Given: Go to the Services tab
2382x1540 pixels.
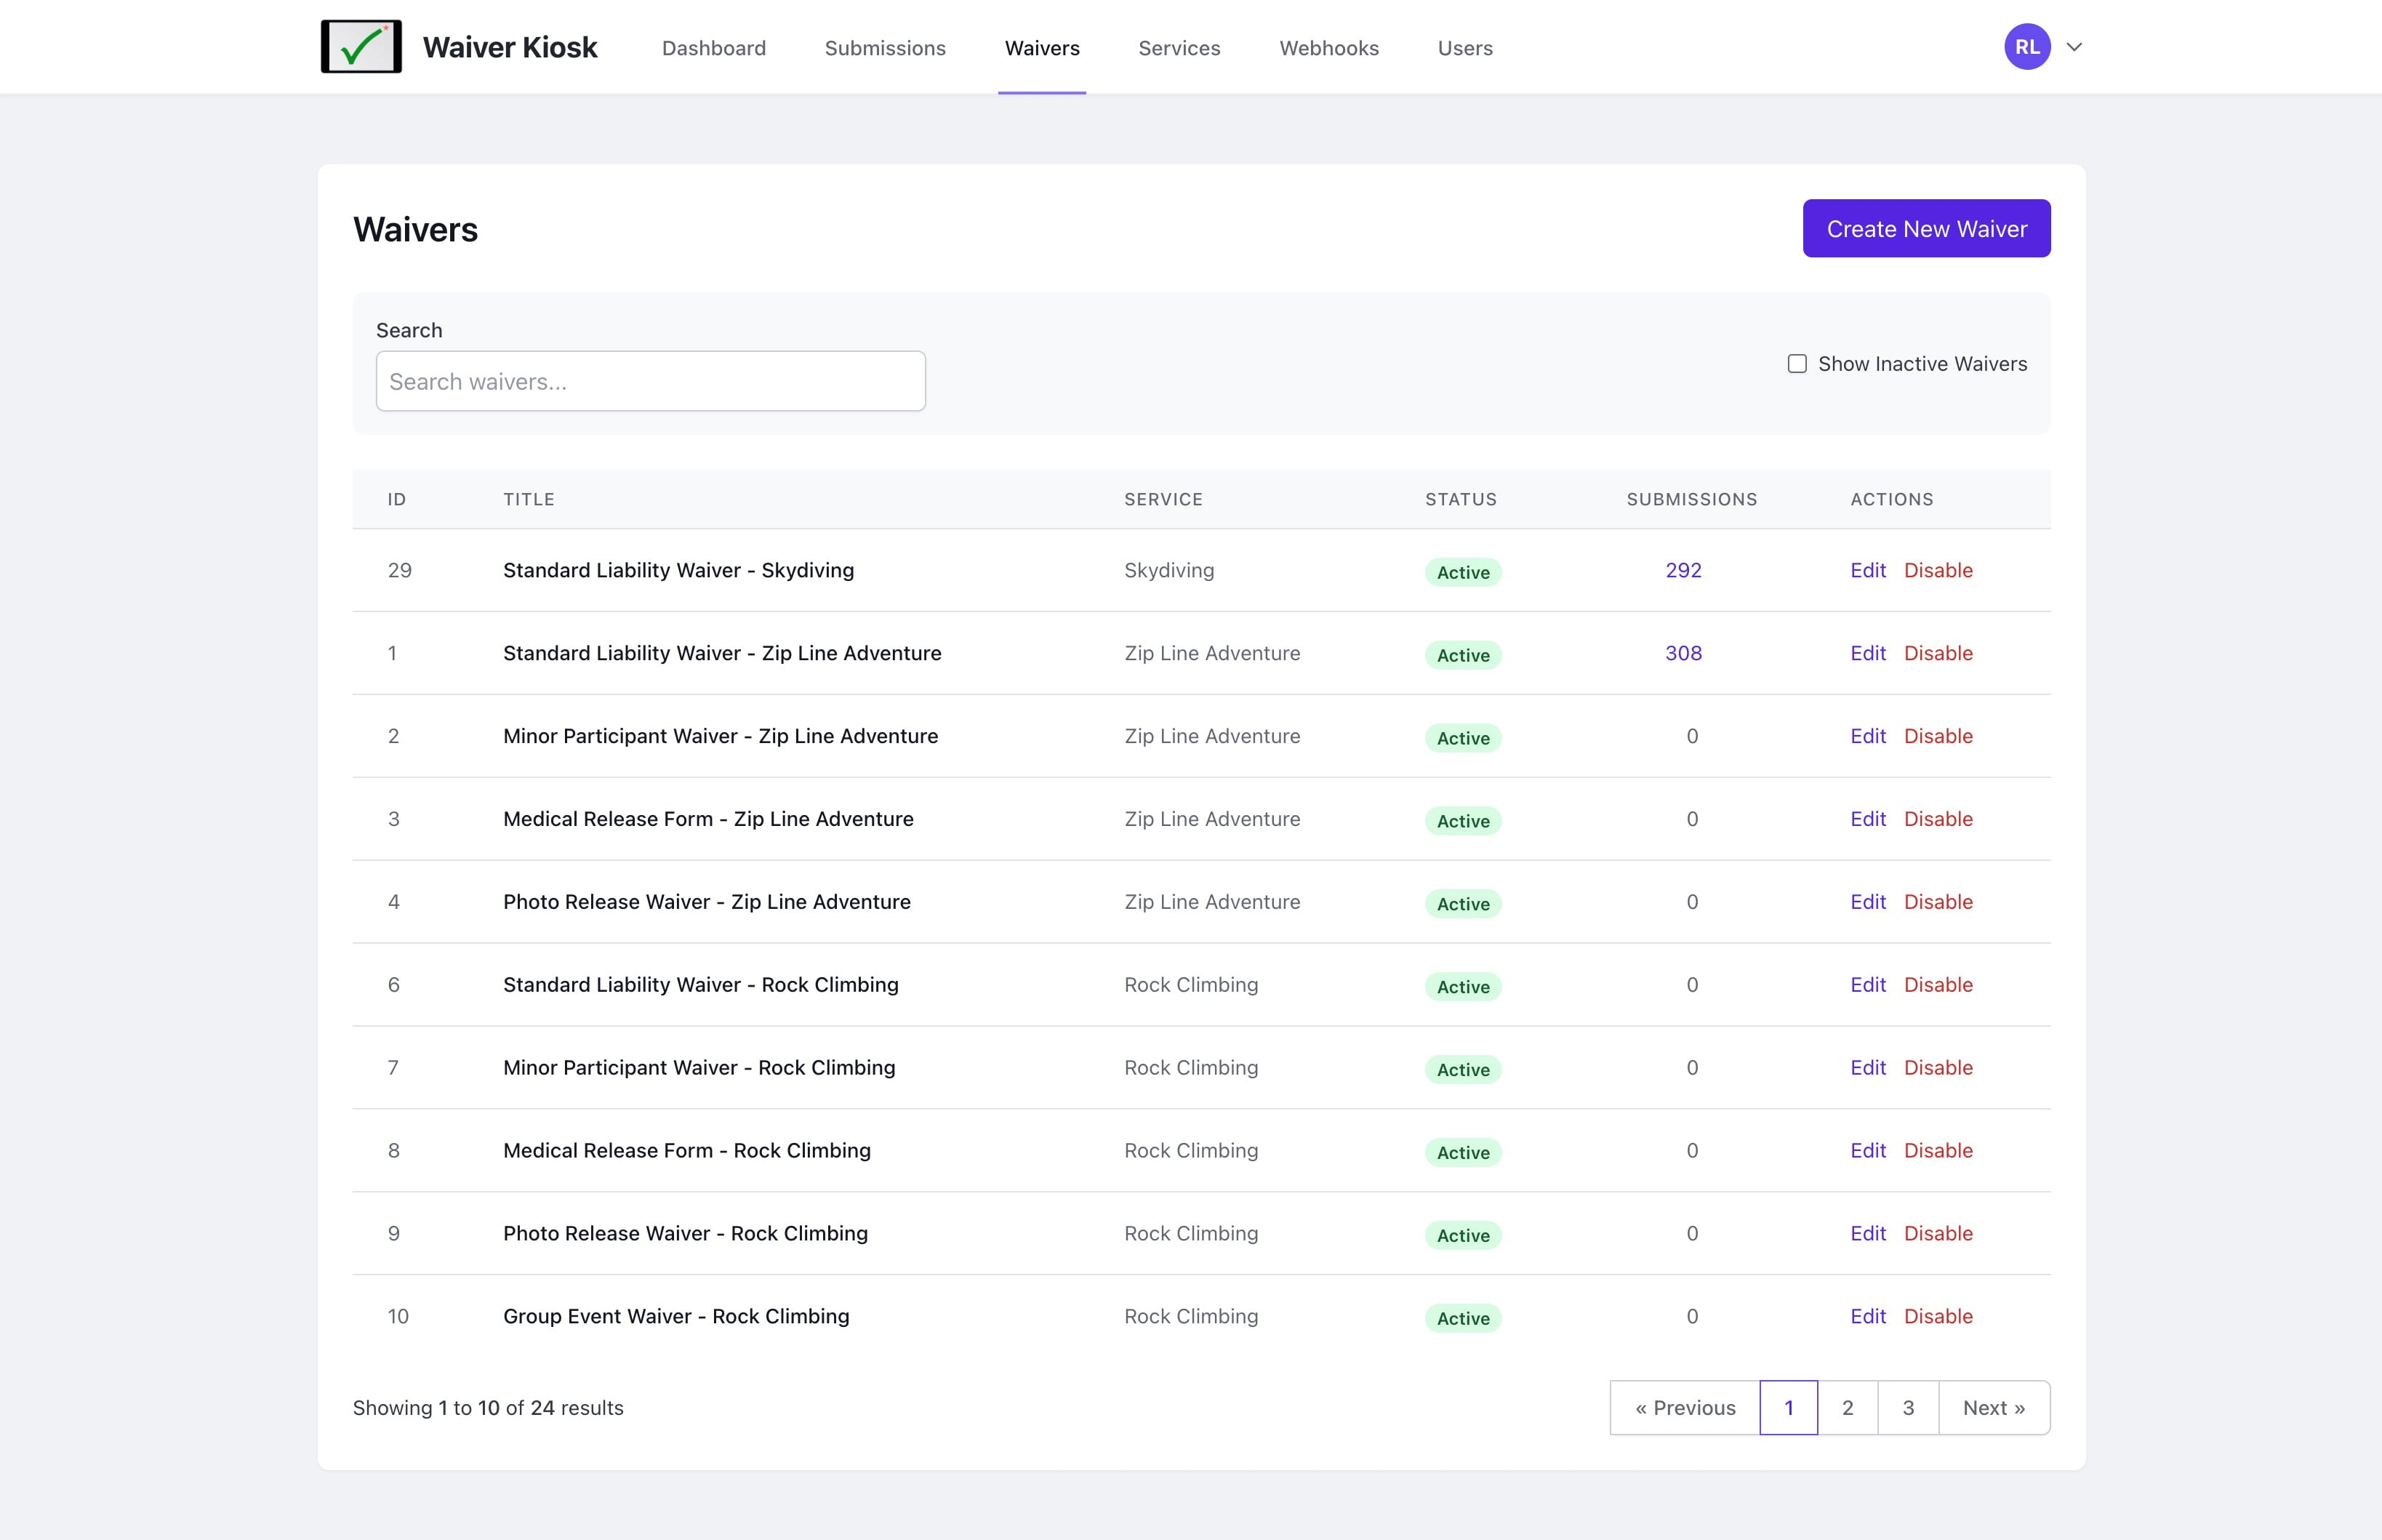Looking at the screenshot, I should click(x=1178, y=48).
